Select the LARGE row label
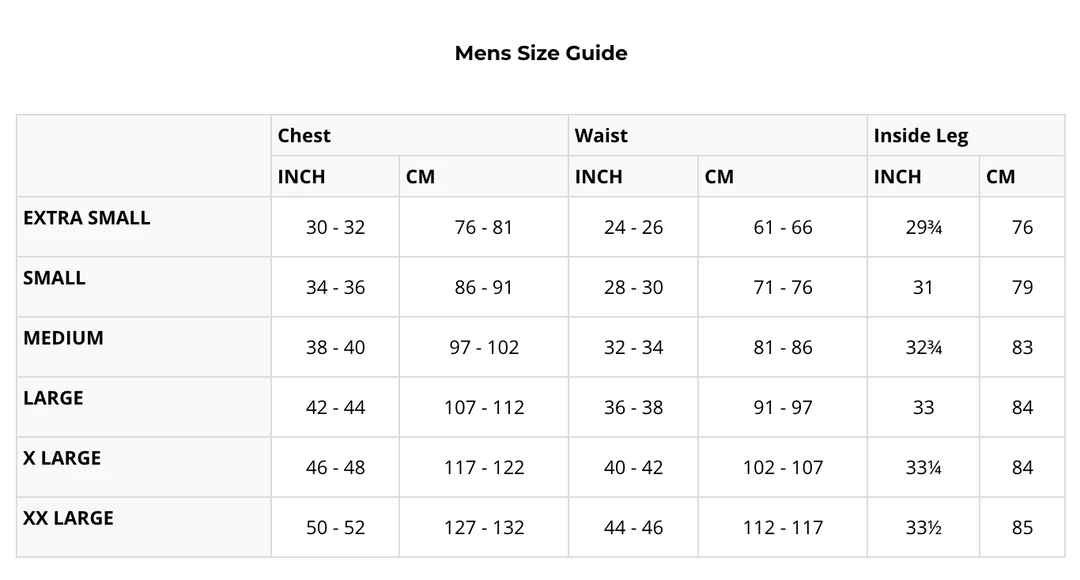 [53, 398]
